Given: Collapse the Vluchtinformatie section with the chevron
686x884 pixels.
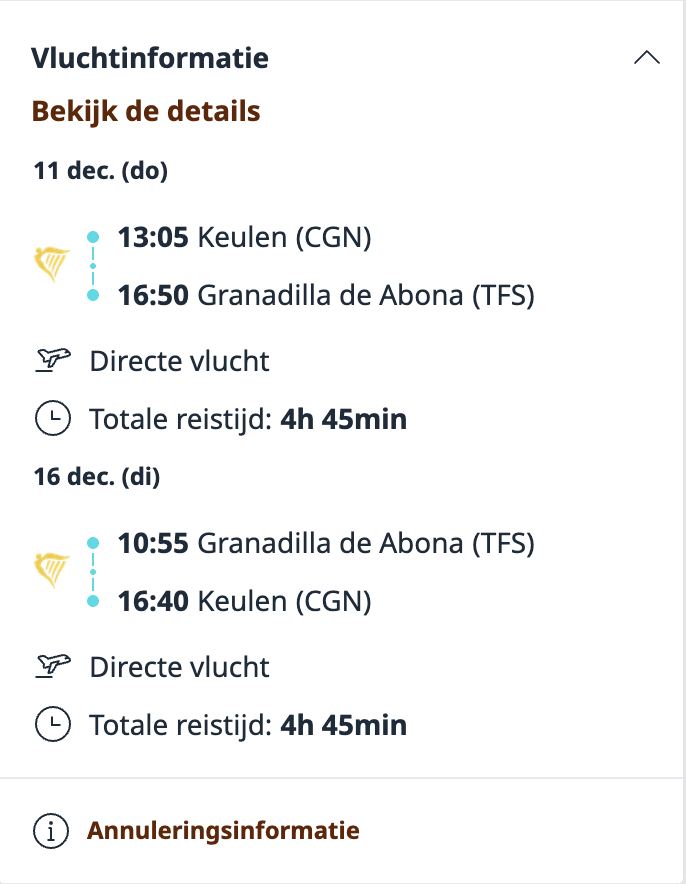Looking at the screenshot, I should coord(649,57).
